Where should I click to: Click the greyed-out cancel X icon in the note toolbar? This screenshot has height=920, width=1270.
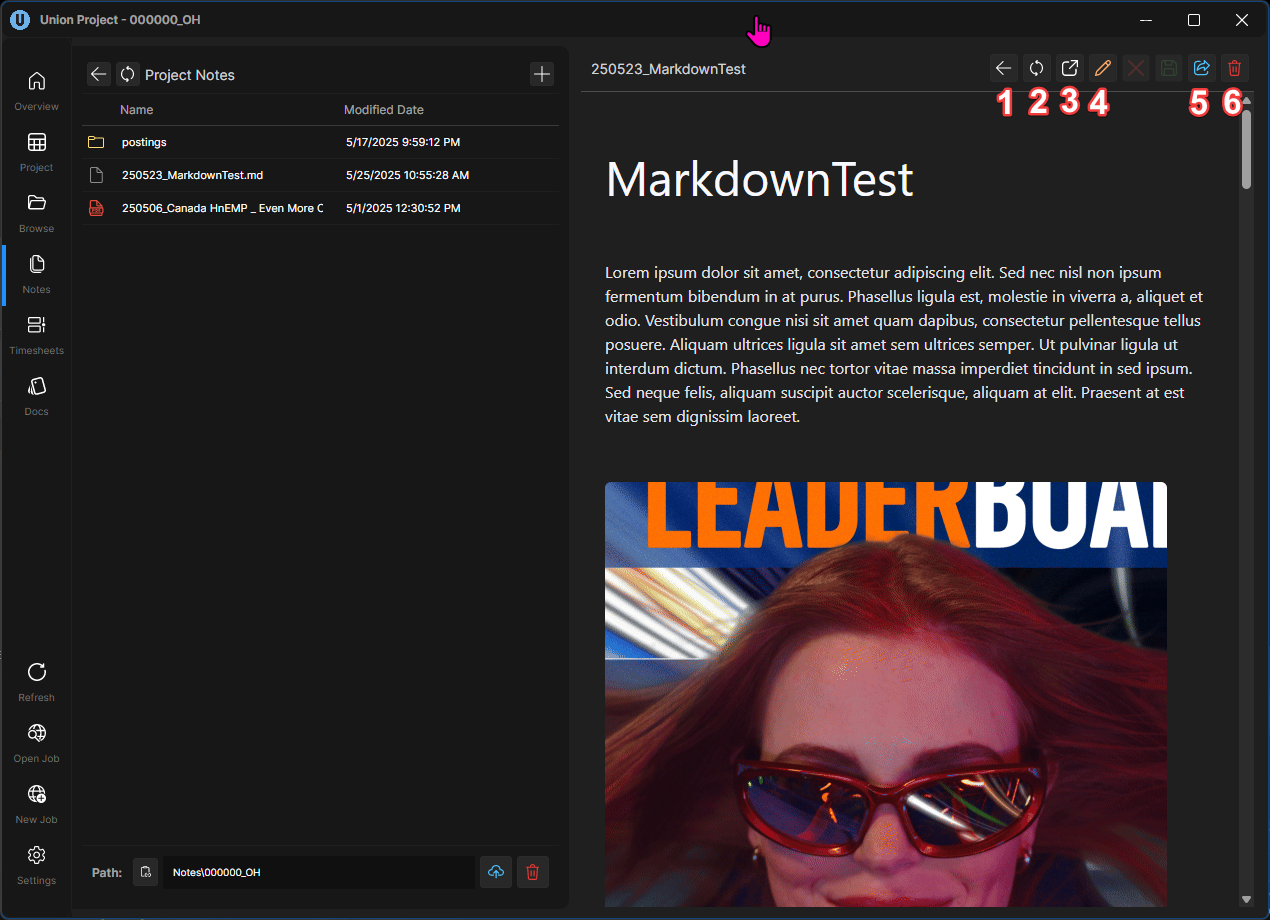tap(1136, 68)
